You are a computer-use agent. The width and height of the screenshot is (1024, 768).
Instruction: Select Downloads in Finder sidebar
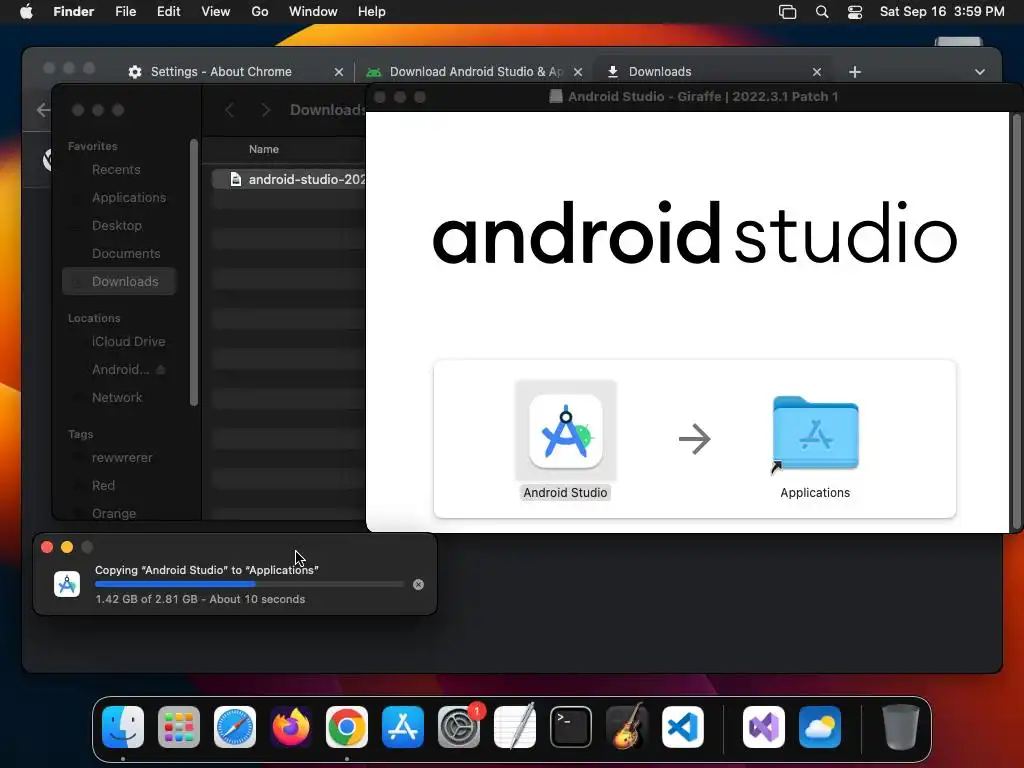[119, 281]
